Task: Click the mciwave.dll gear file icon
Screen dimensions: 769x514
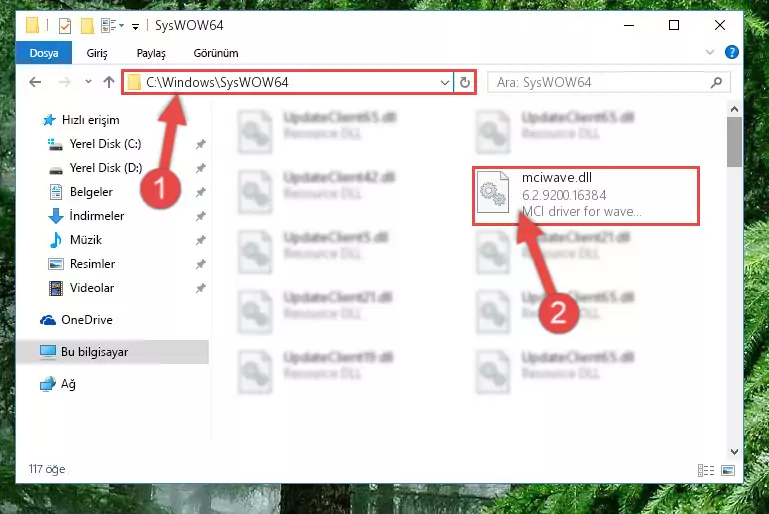Action: (492, 192)
